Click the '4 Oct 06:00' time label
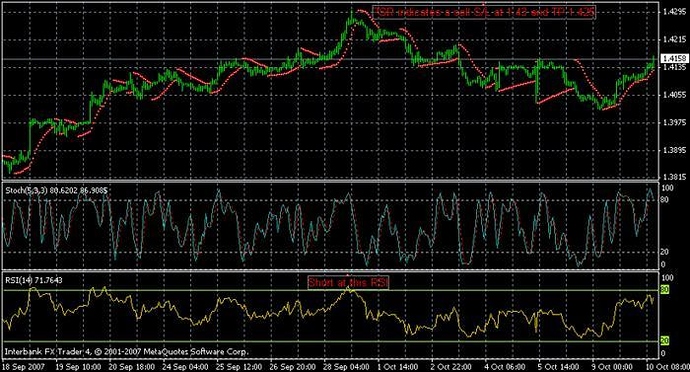This screenshot has height=372, width=690. click(x=505, y=366)
